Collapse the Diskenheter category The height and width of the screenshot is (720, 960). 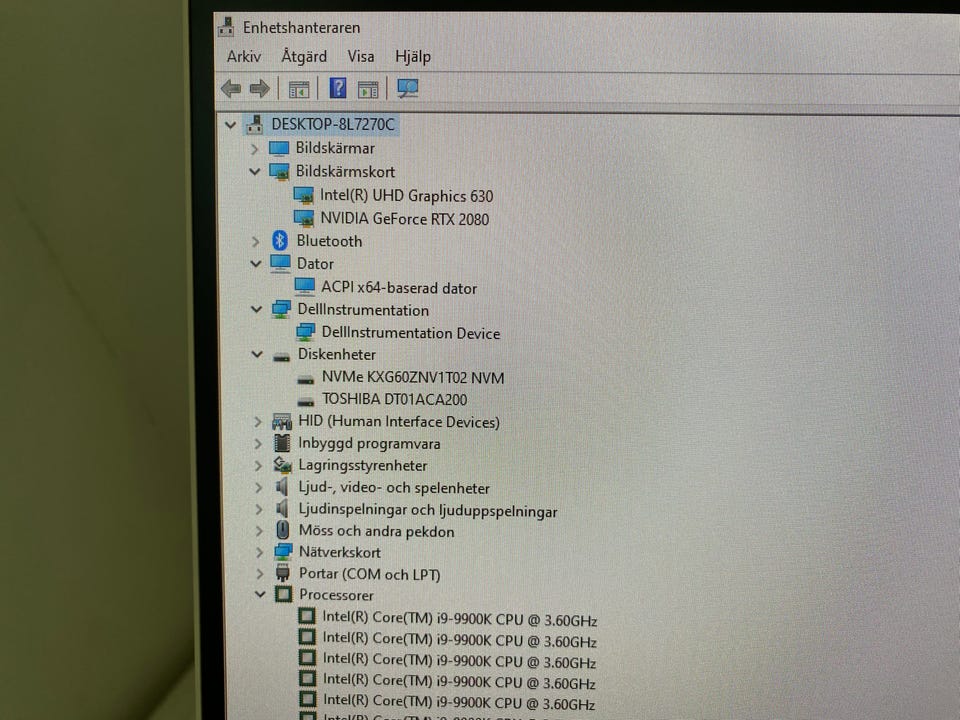pyautogui.click(x=257, y=354)
